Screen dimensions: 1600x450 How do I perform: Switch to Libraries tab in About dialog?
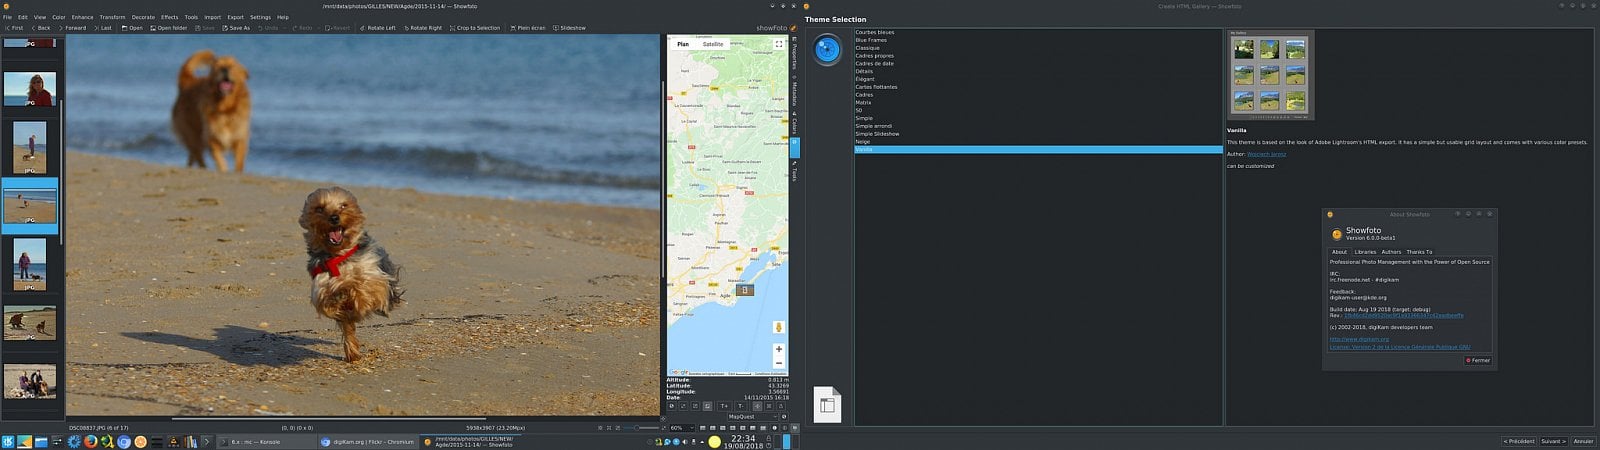coord(1365,252)
